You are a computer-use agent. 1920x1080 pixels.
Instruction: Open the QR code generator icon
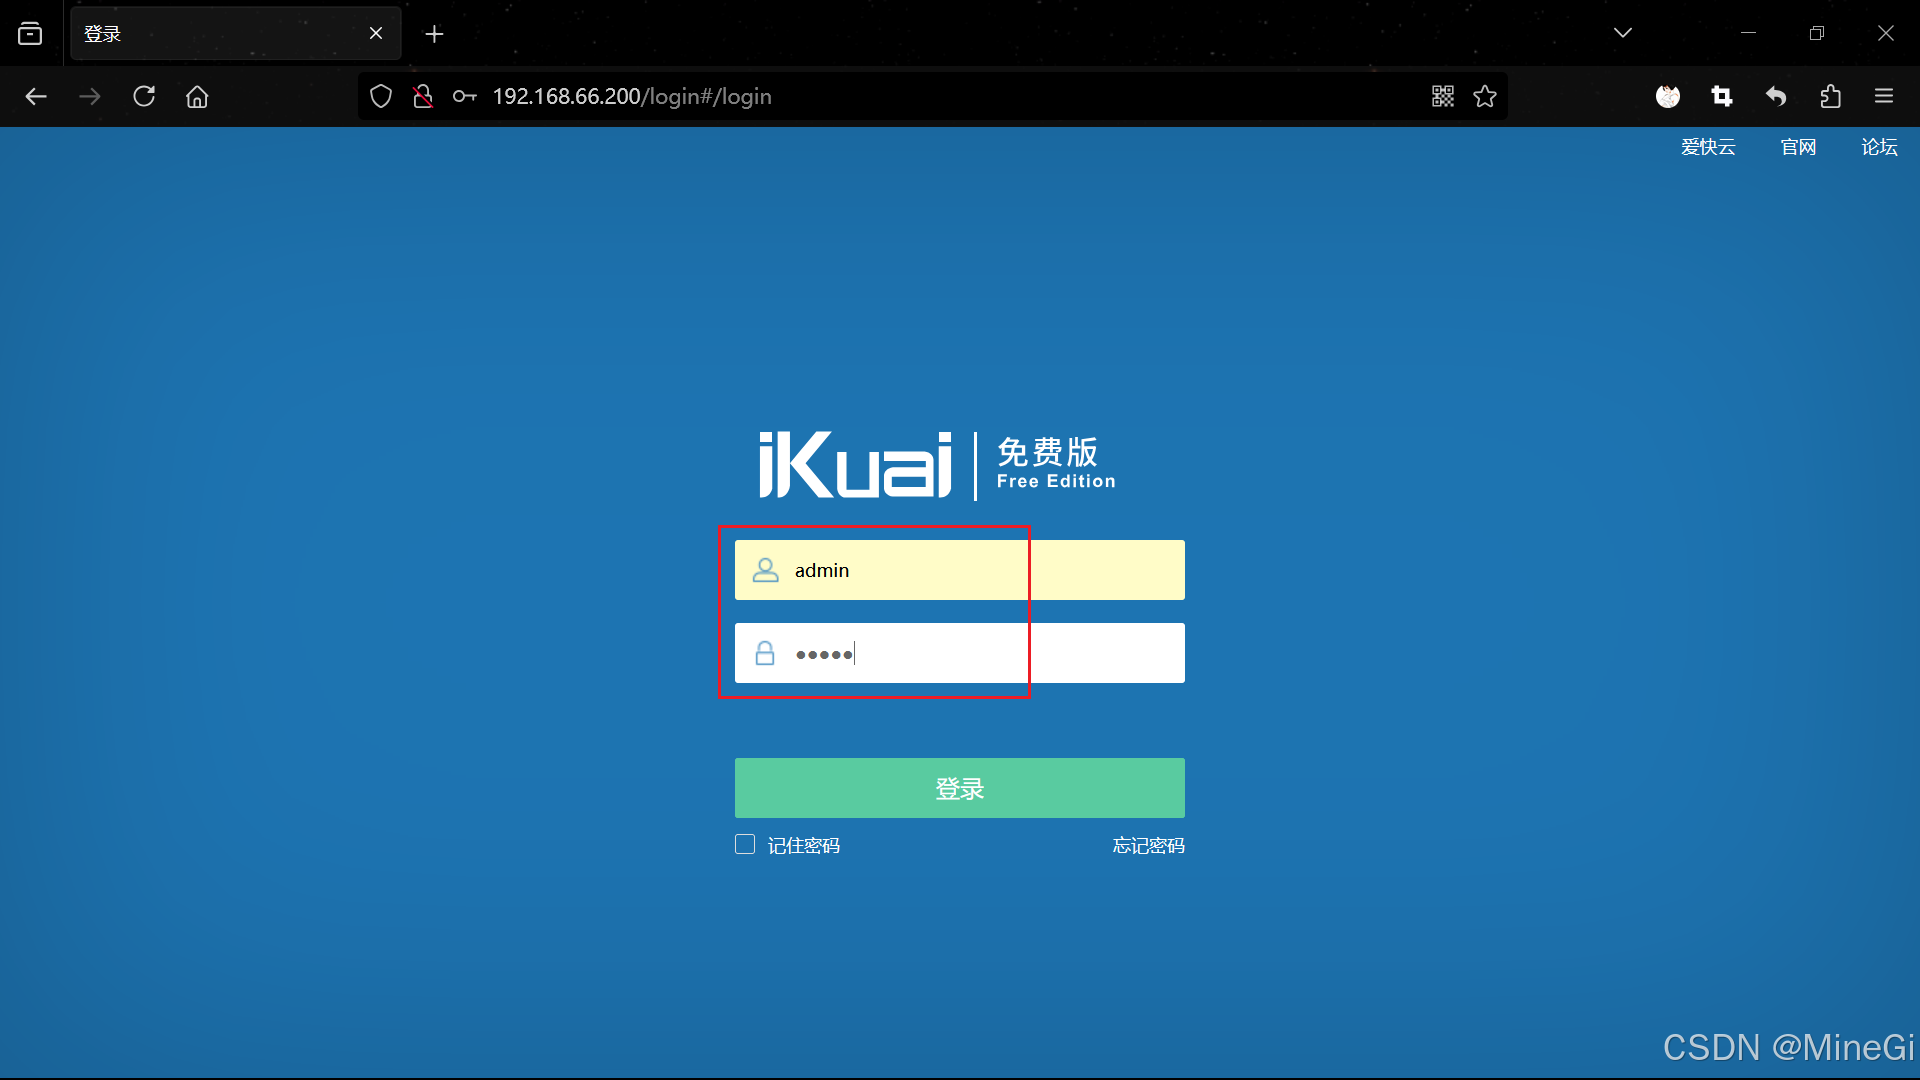tap(1442, 96)
